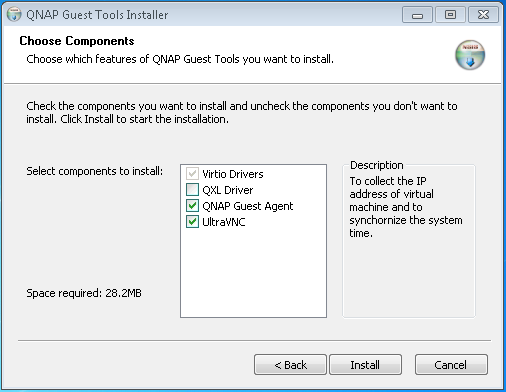Viewport: 506px width, 392px height.
Task: Uncheck the UltraVNC checkbox
Action: [192, 222]
